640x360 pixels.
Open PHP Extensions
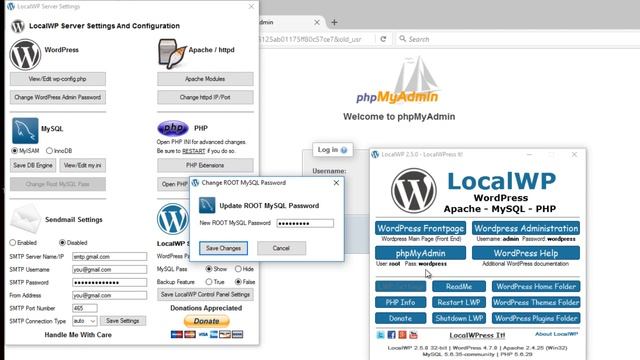[205, 165]
